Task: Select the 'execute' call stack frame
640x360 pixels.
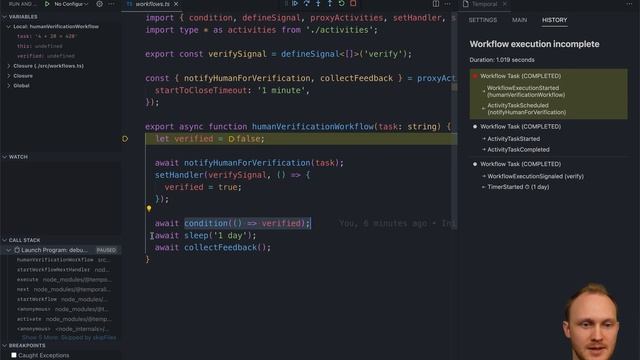Action: tap(64, 280)
